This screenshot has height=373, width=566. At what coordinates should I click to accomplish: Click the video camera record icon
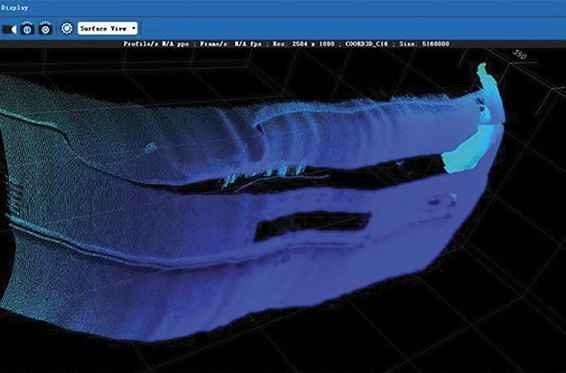pos(9,29)
